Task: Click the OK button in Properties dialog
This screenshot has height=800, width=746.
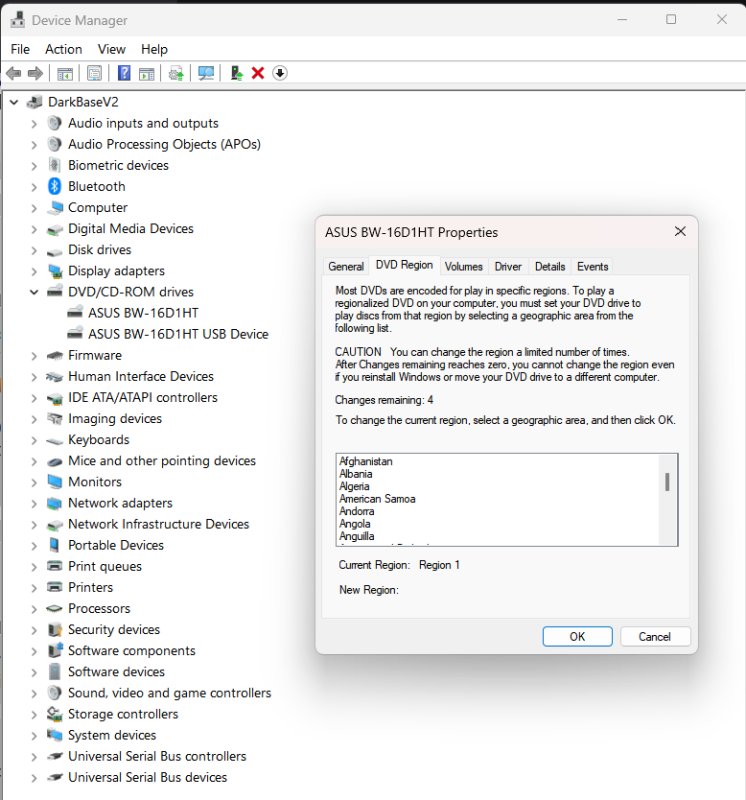Action: [x=577, y=637]
